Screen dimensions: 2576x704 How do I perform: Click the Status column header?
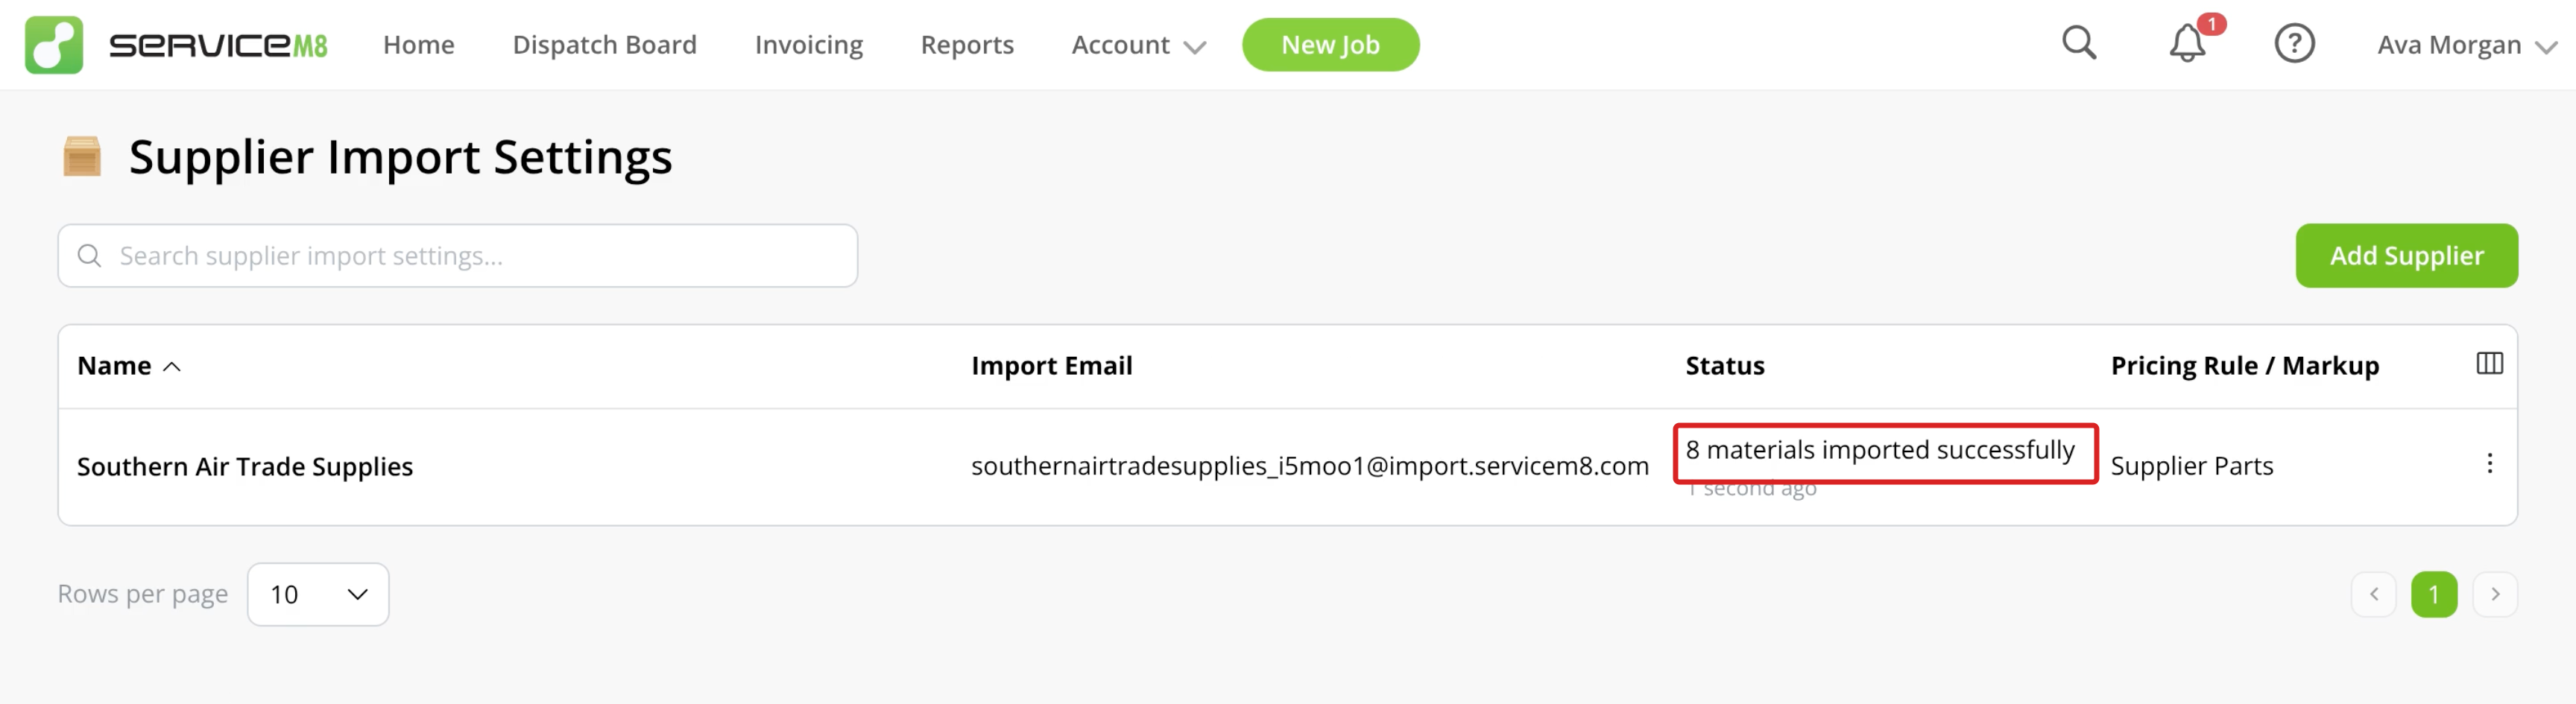[x=1725, y=366]
